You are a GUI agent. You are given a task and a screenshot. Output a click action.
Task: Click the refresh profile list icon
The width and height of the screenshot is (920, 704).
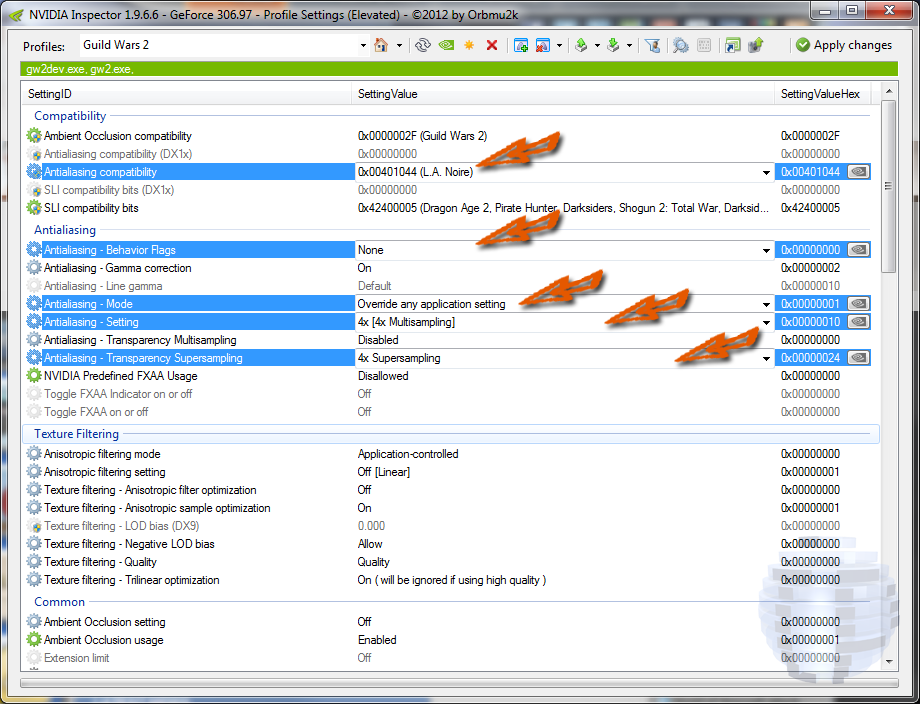[422, 45]
